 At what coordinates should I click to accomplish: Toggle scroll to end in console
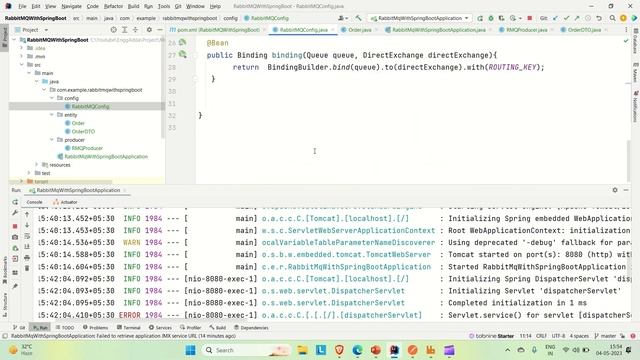coord(27,247)
